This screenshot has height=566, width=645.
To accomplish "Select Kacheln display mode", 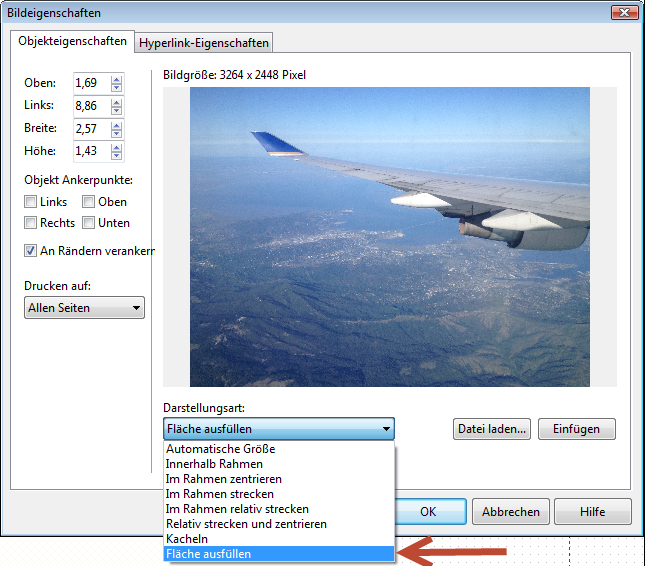I will point(187,539).
